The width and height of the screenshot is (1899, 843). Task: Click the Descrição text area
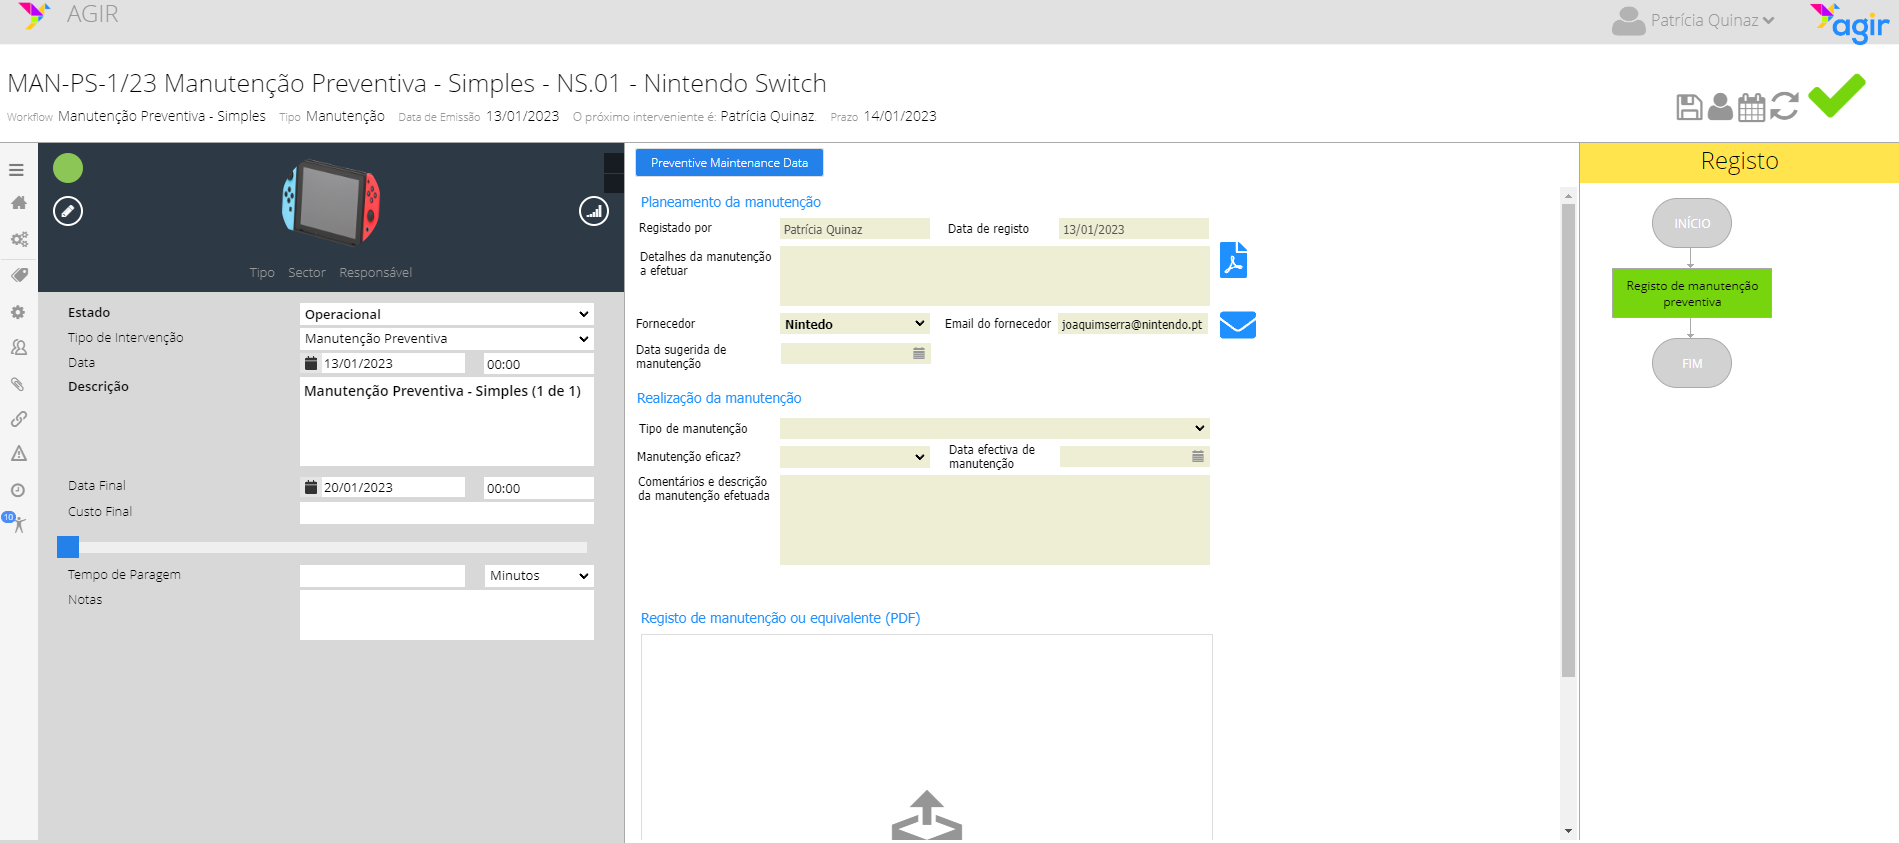tap(447, 421)
